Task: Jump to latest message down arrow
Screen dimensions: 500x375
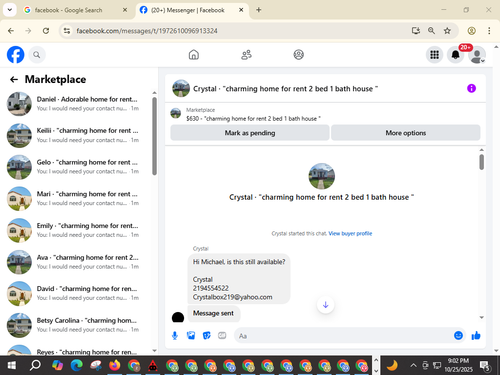Action: [x=326, y=305]
